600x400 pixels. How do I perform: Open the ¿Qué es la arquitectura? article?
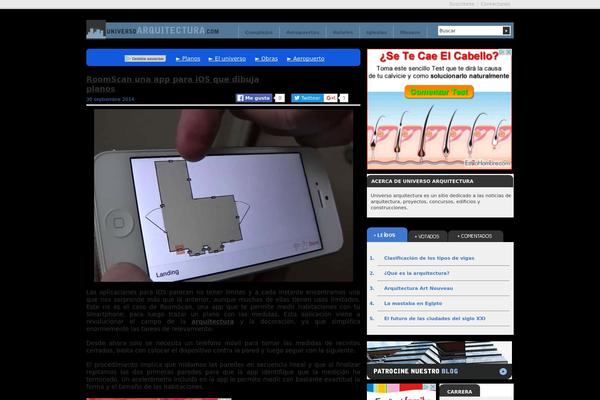[417, 273]
